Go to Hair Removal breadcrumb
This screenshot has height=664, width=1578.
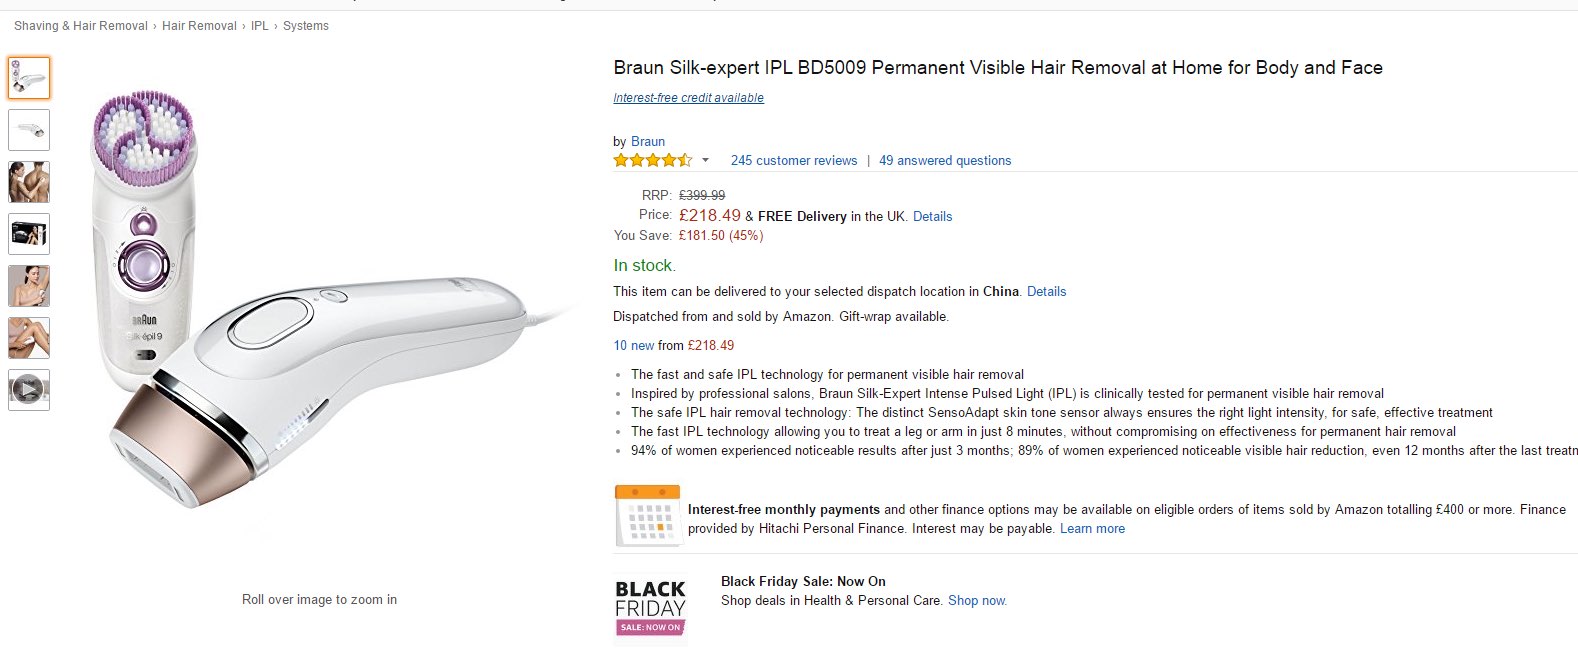point(199,26)
